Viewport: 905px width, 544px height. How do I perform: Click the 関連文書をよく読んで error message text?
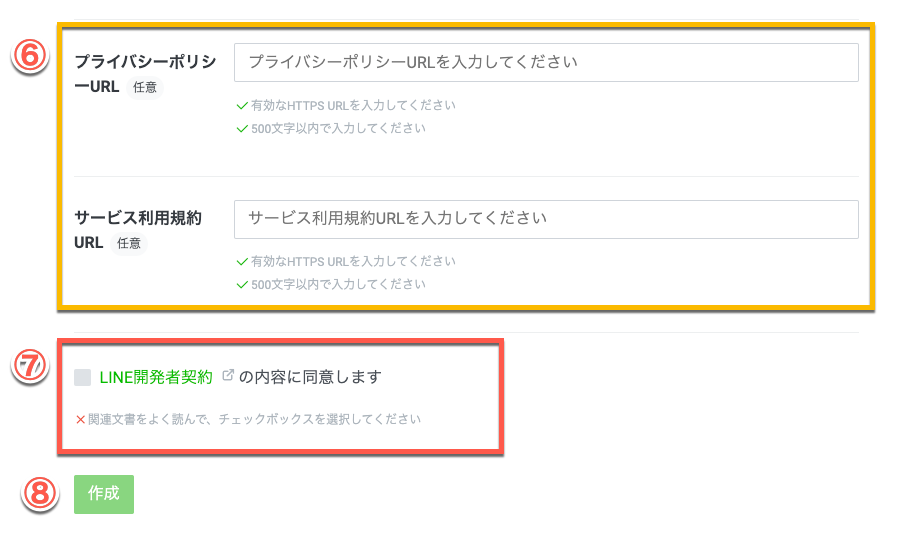point(254,420)
